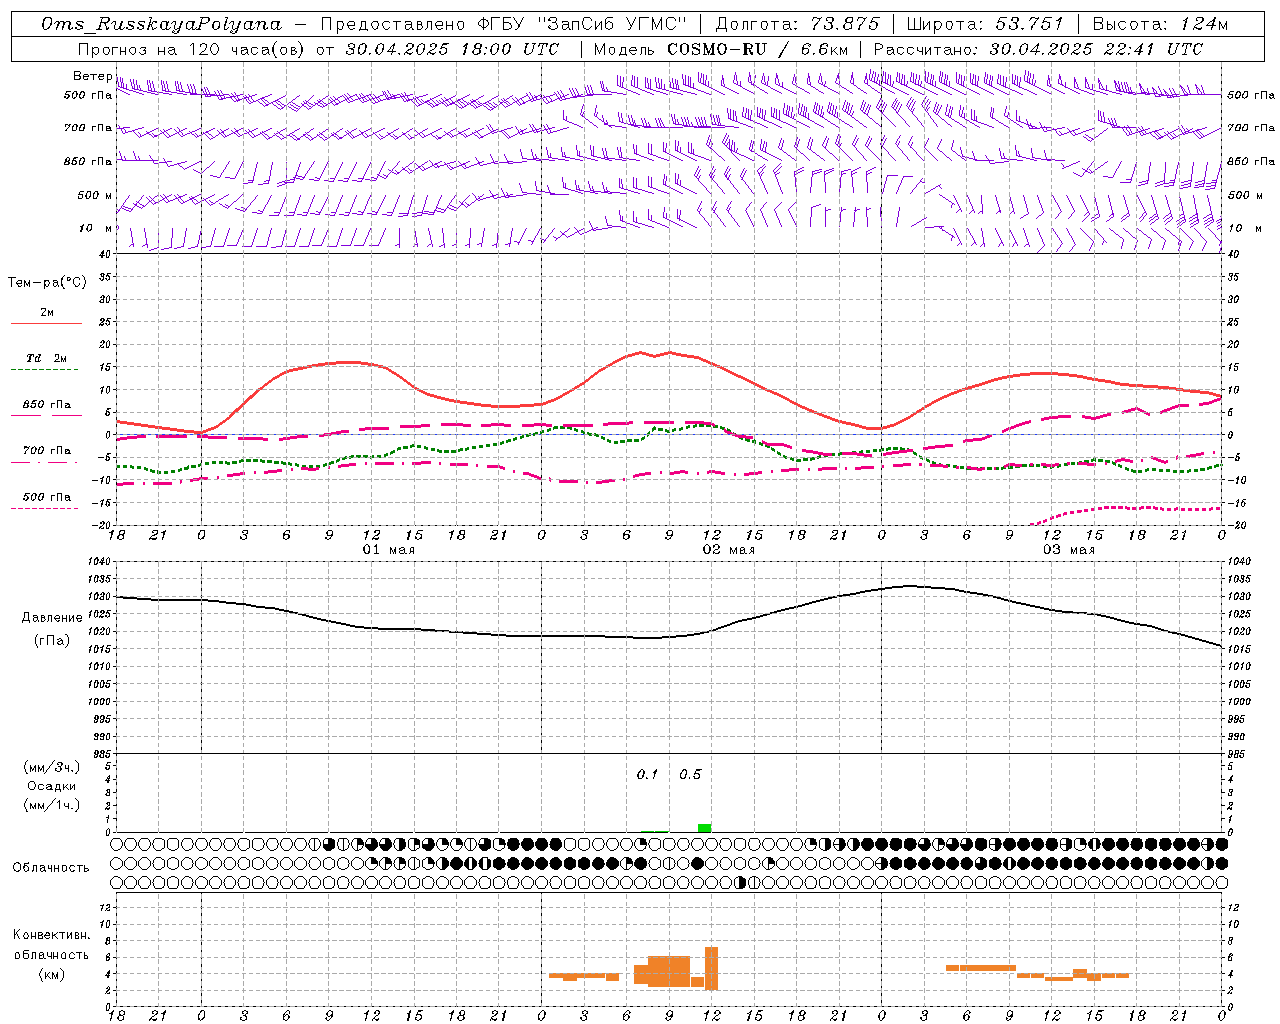
Task: Click the 'Высота: 124м' elevation text
Action: [x=1160, y=24]
